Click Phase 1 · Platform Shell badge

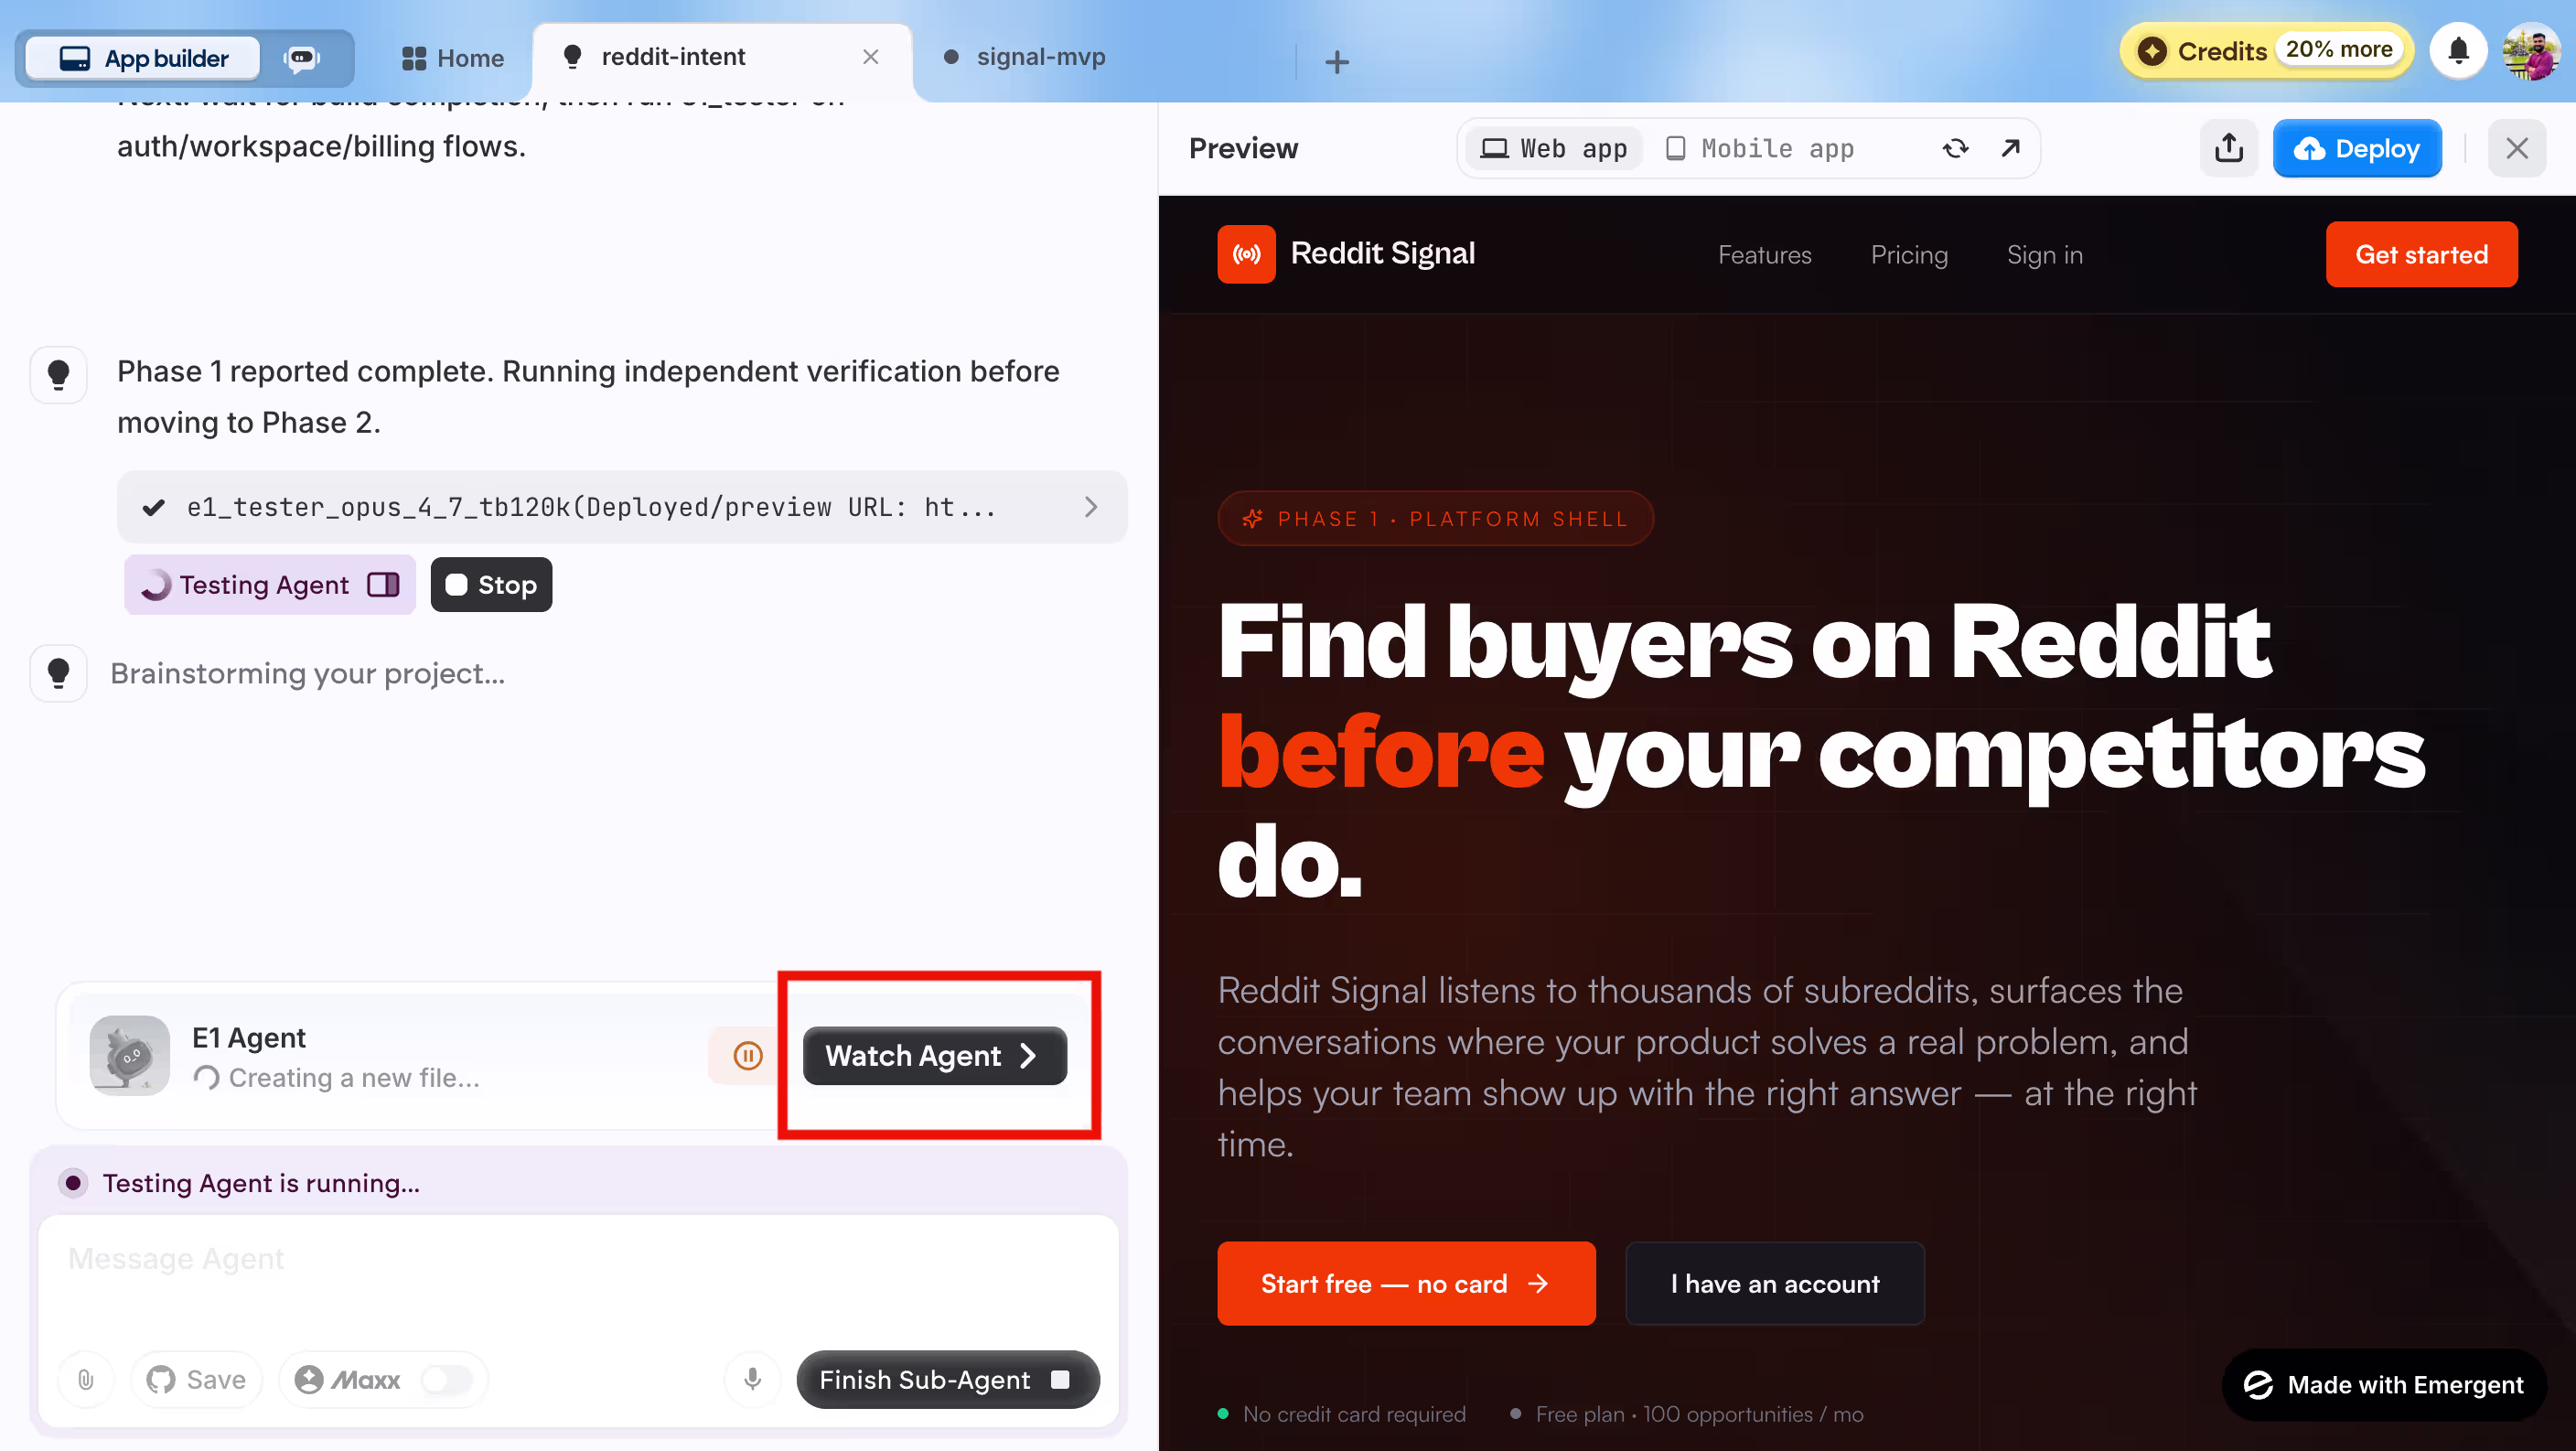tap(1435, 518)
